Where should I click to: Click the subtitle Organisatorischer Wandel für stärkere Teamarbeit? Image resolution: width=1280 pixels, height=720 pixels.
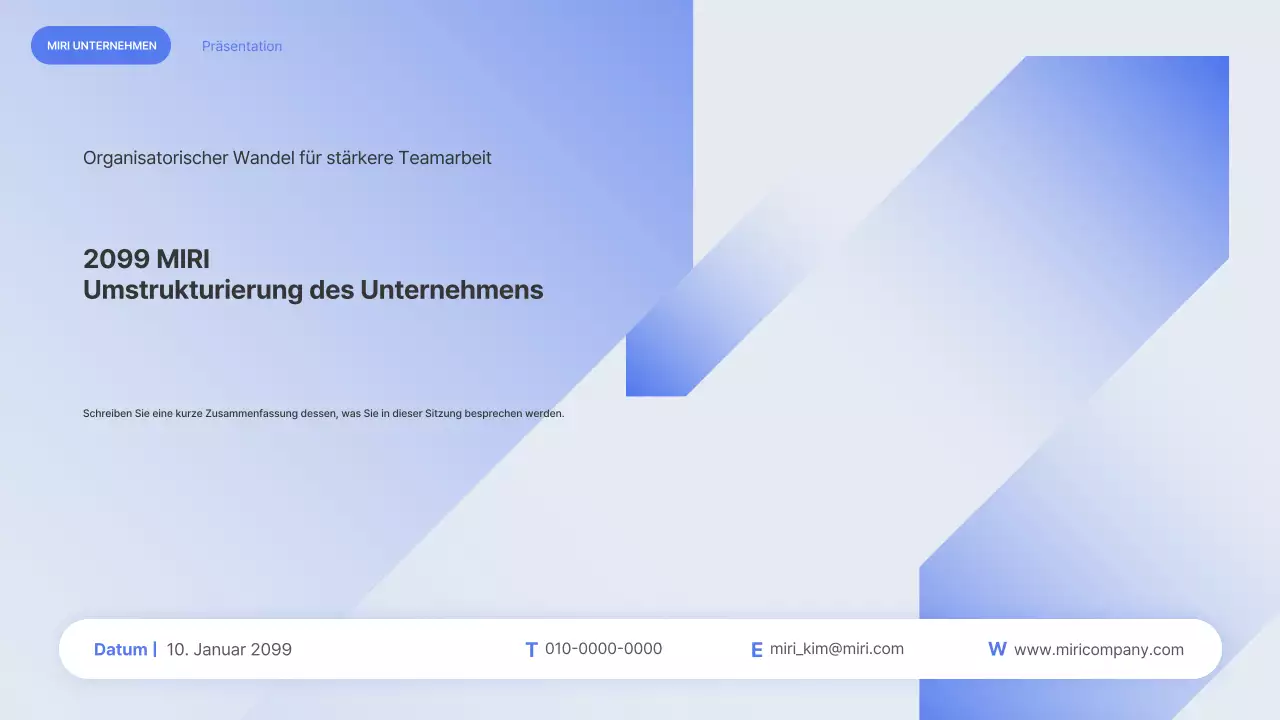(287, 158)
